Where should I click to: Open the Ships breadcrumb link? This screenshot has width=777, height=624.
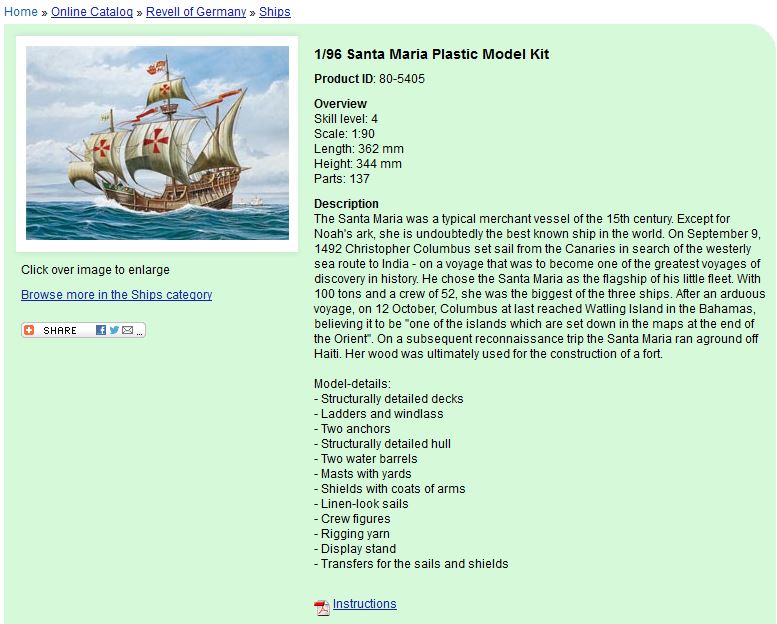[275, 11]
